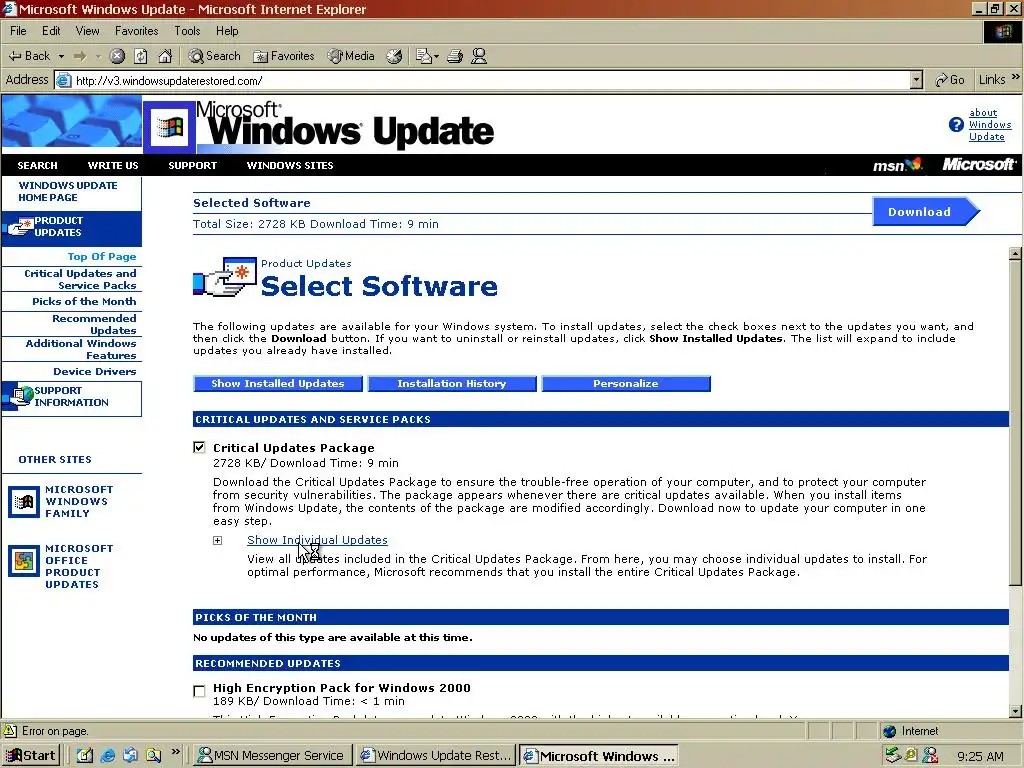Click the Mail toolbar icon
The width and height of the screenshot is (1024, 768).
(424, 56)
